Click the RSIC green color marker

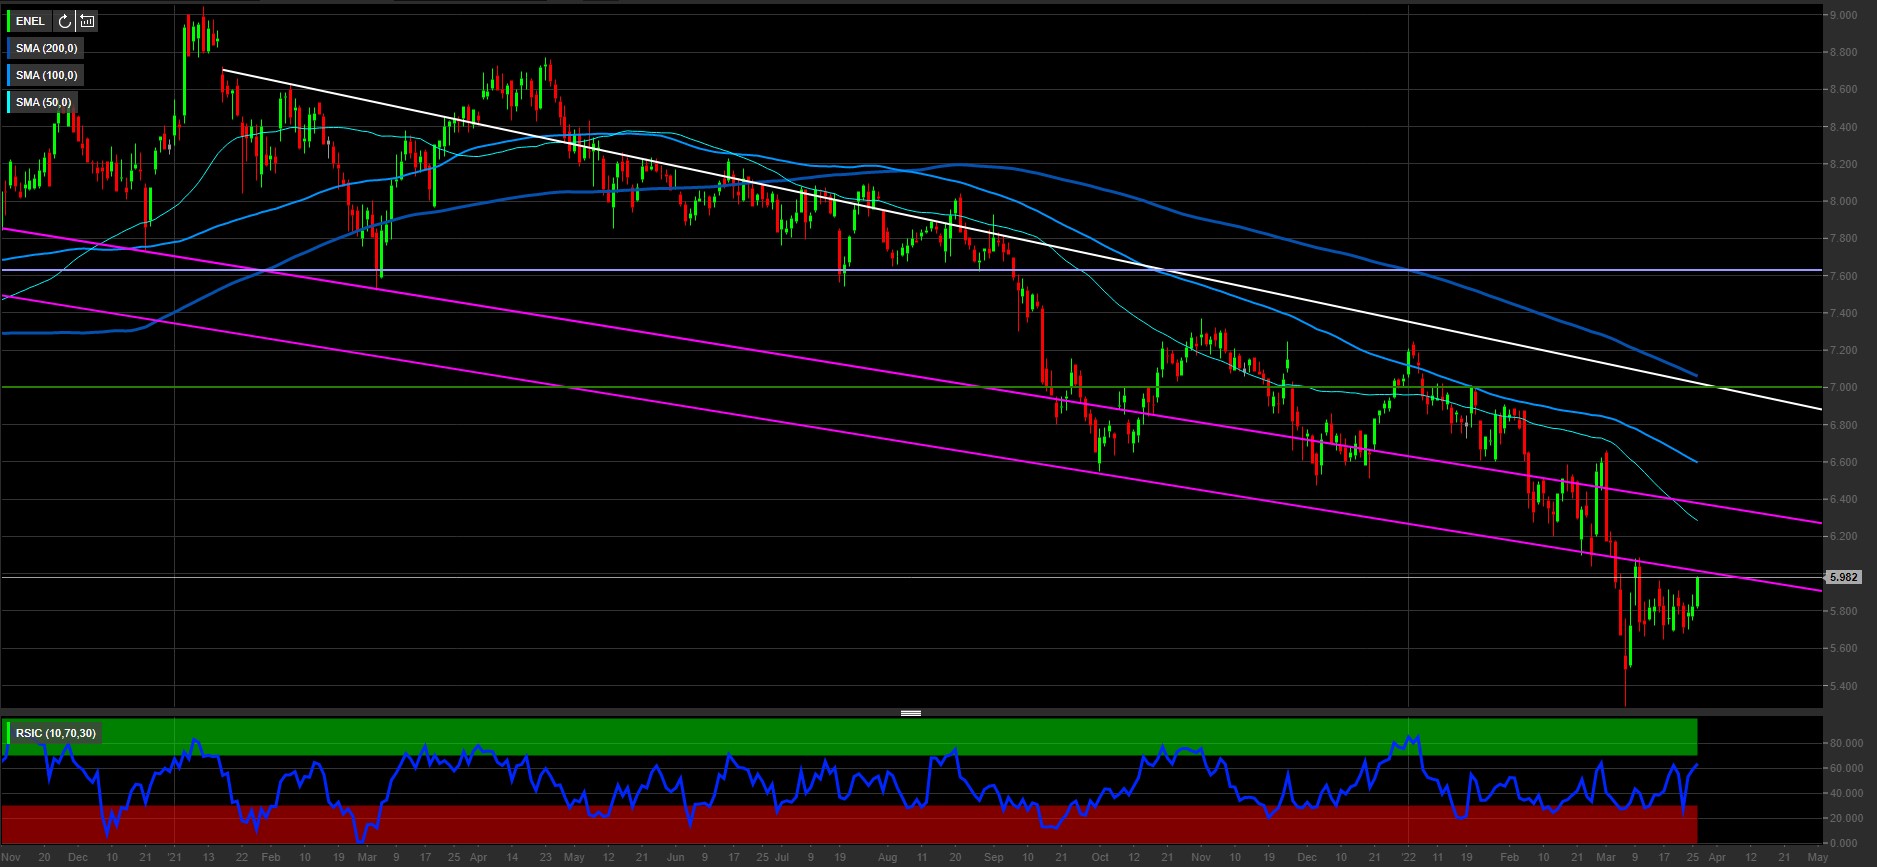[x=9, y=733]
